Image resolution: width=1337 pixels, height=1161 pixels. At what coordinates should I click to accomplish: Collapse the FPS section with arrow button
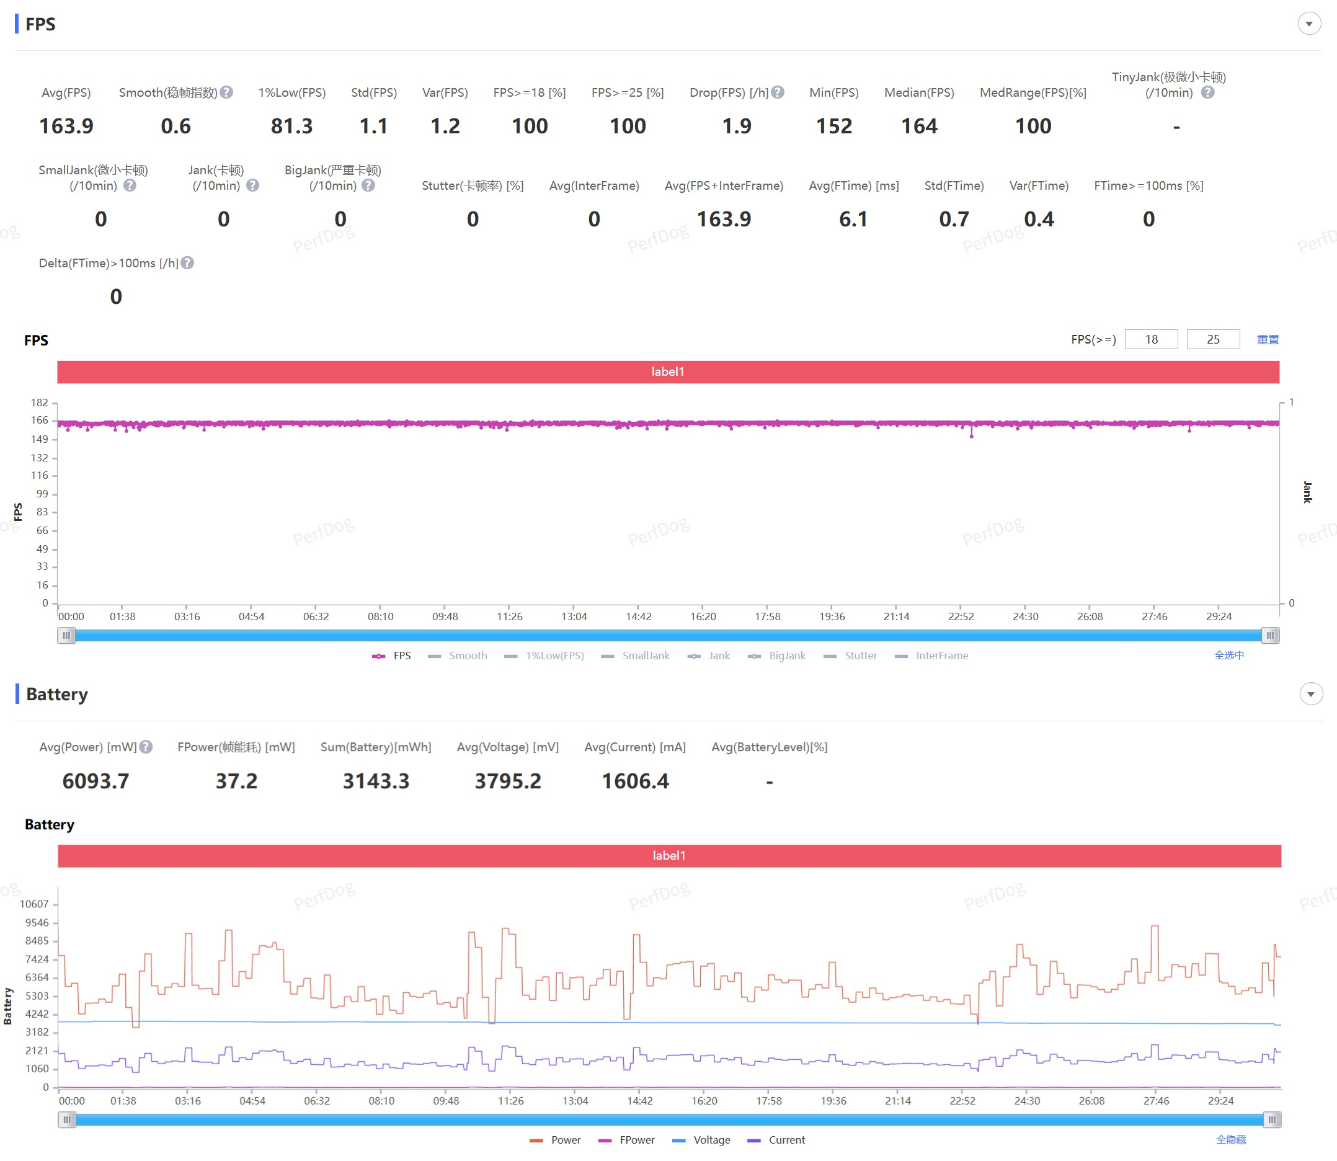[x=1309, y=24]
